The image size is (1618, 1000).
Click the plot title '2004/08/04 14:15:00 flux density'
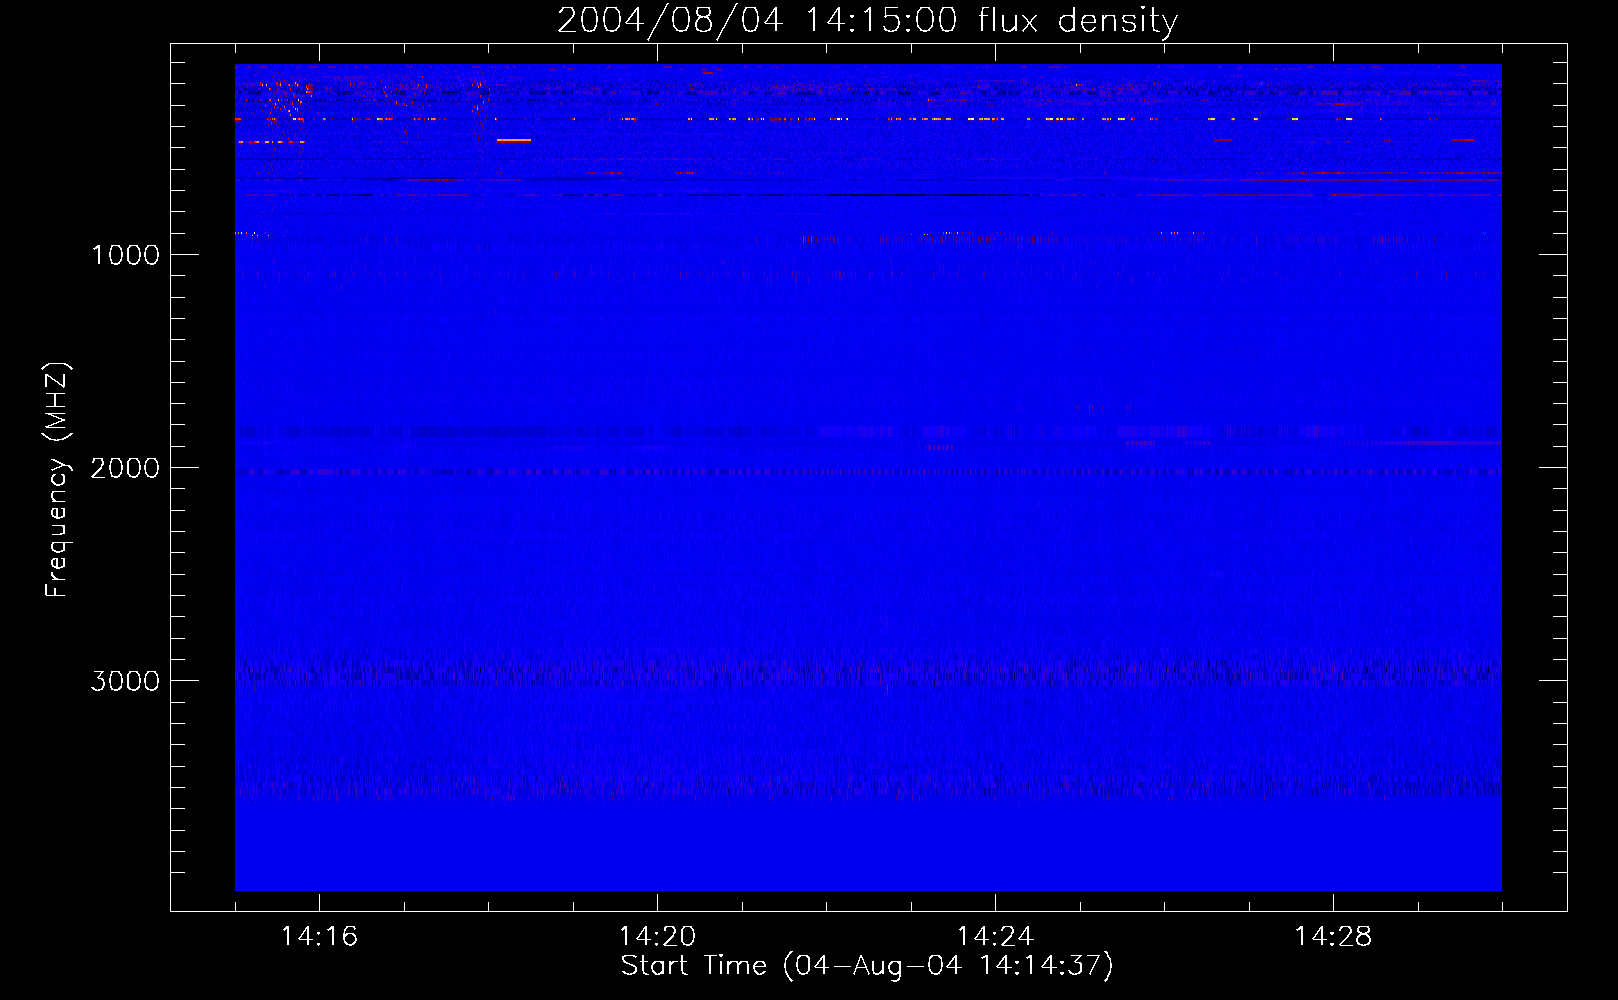867,20
